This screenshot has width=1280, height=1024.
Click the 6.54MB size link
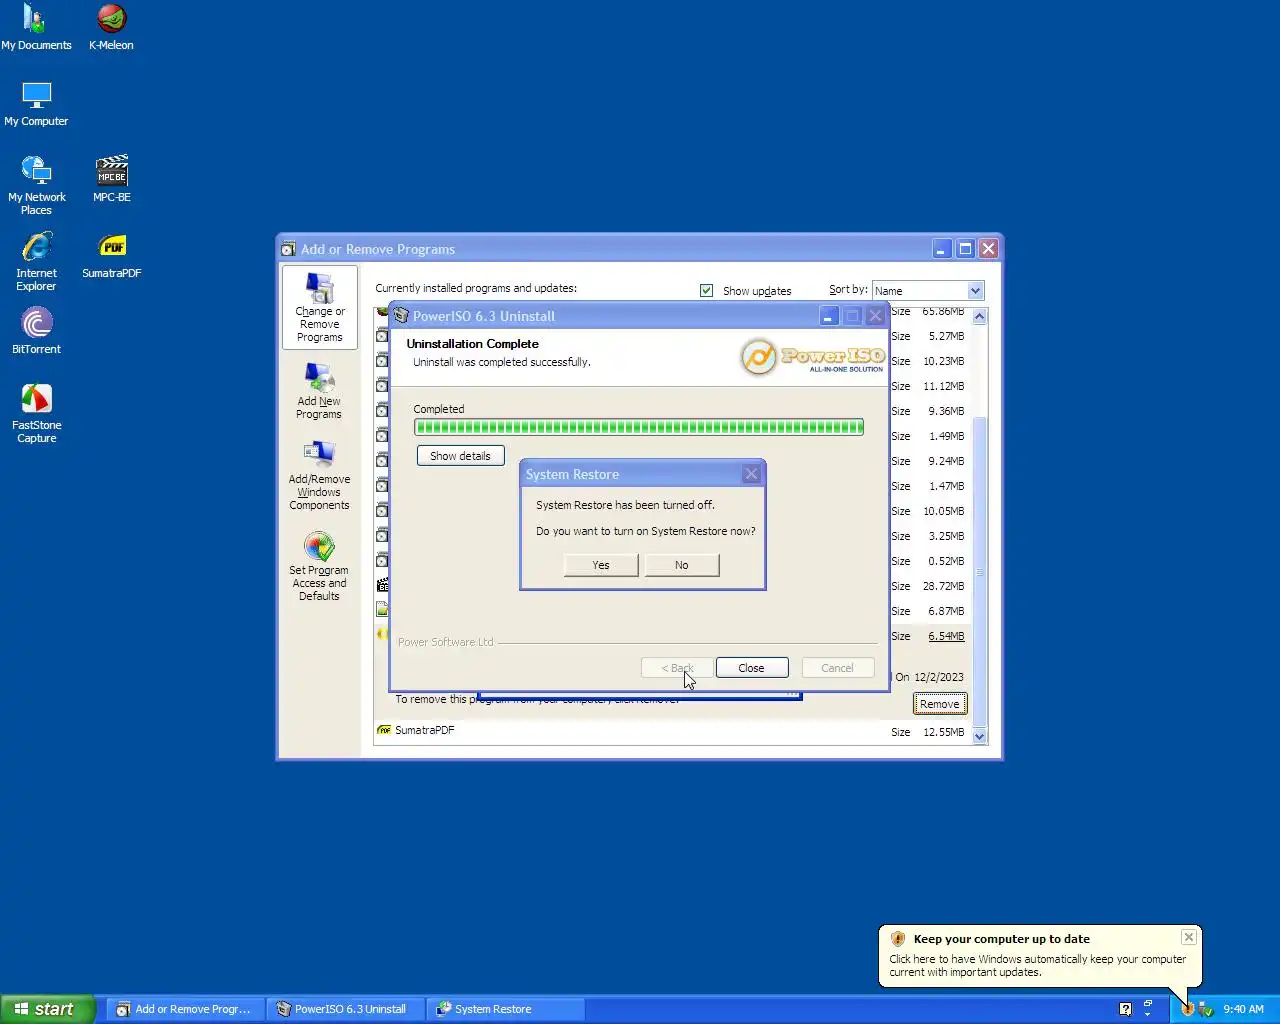point(946,636)
